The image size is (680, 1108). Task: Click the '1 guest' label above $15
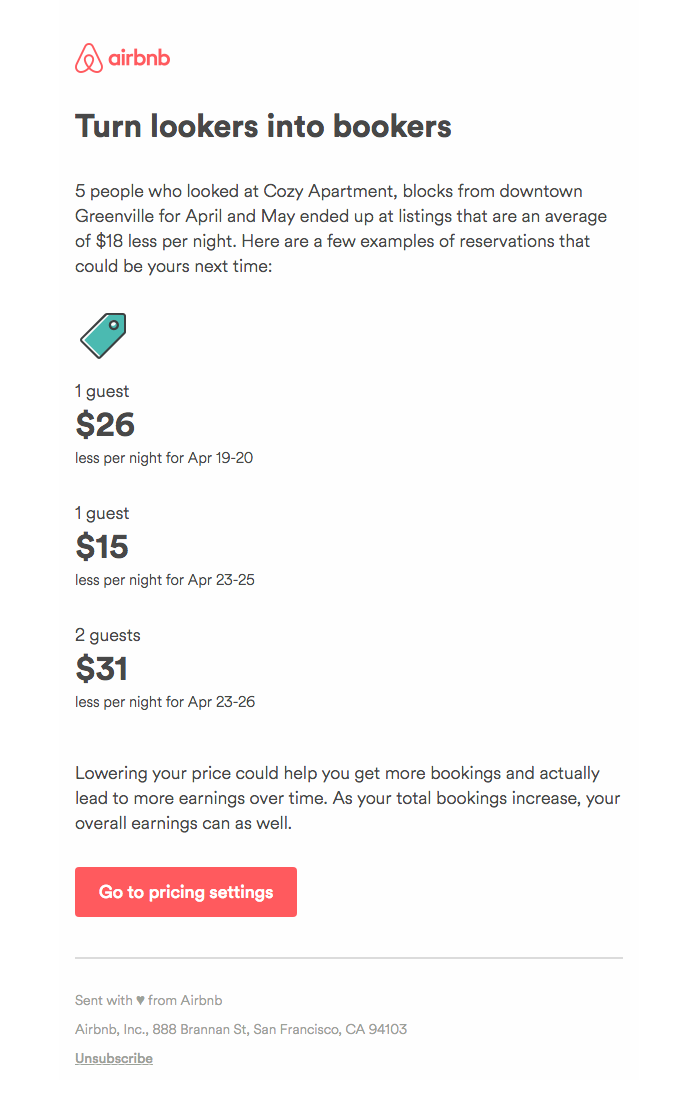click(101, 513)
